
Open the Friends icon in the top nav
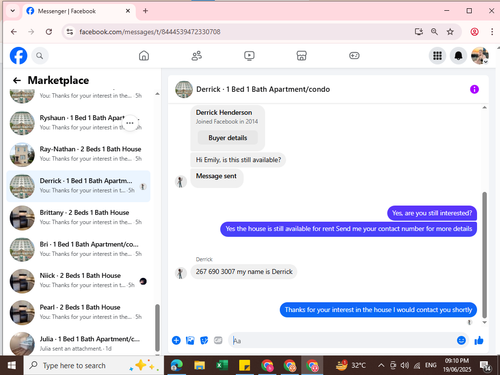tap(196, 55)
